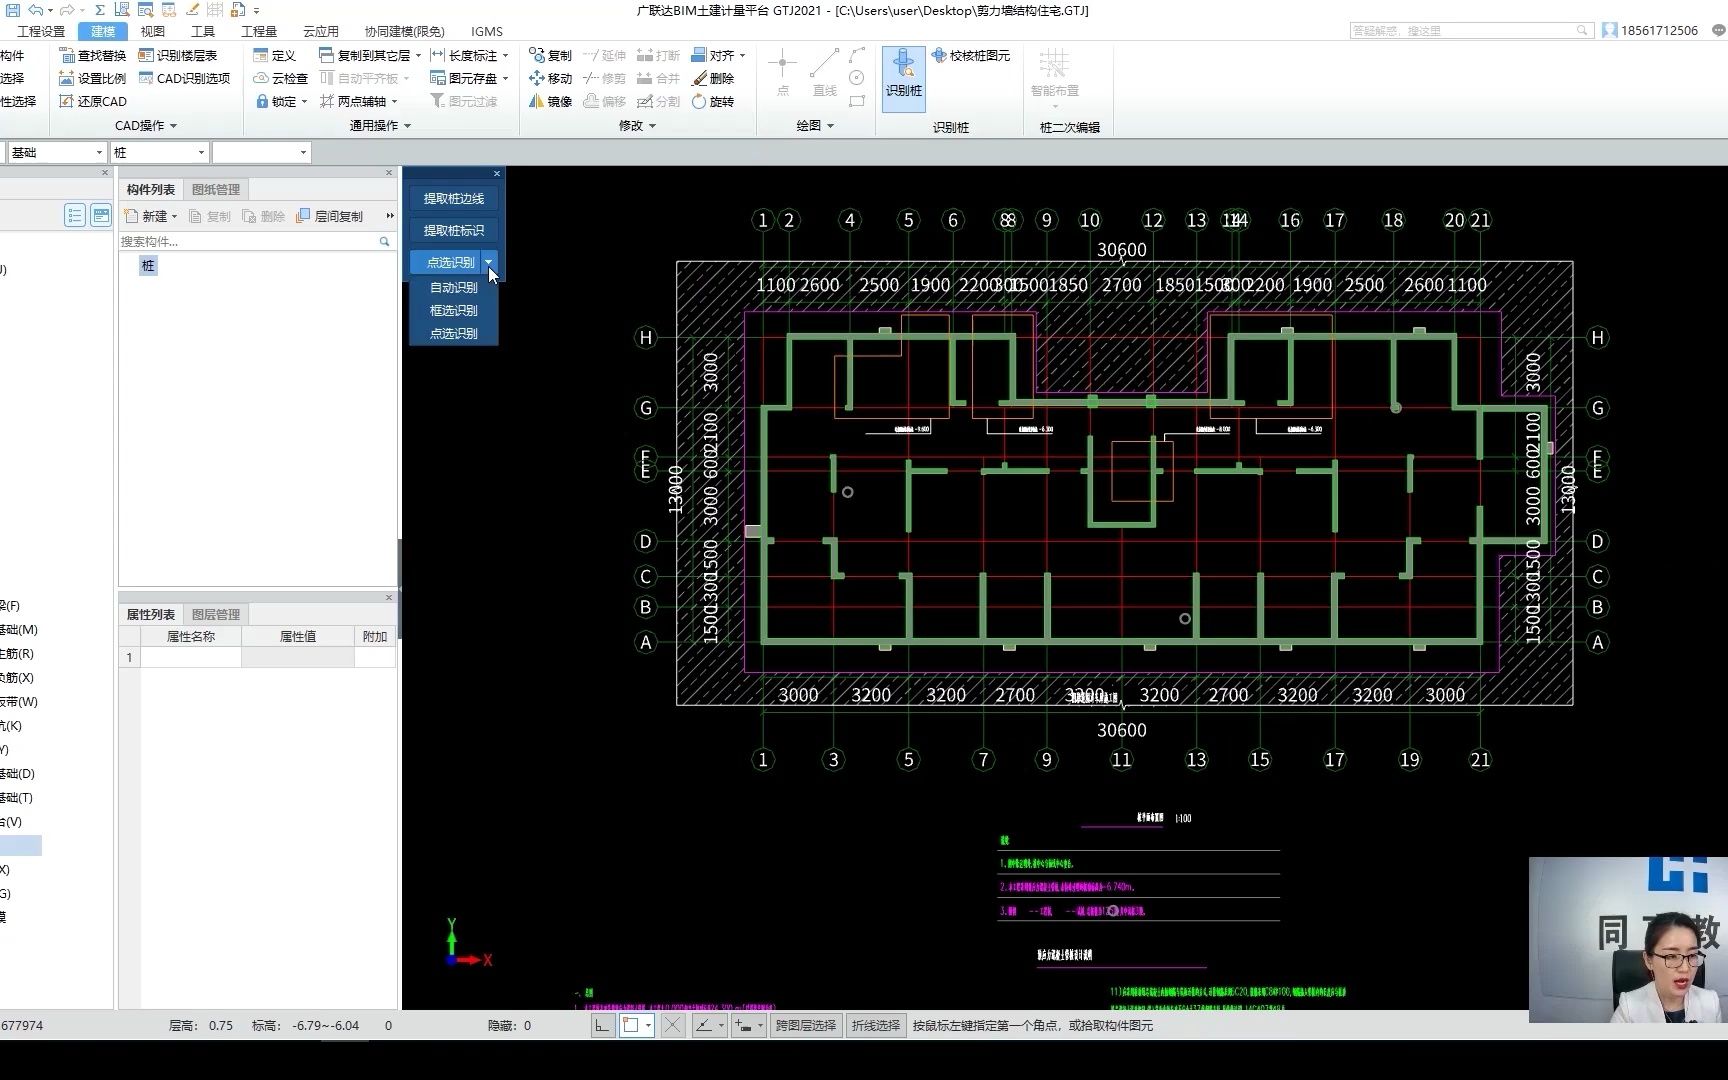Viewport: 1728px width, 1080px height.
Task: Click 还原CAD restore tool
Action: click(93, 101)
